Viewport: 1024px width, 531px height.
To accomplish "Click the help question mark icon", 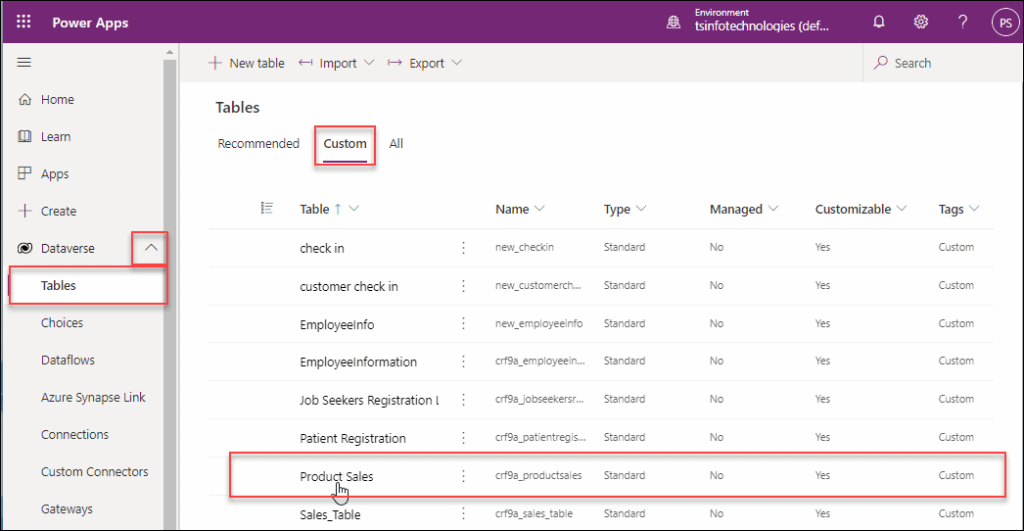I will point(963,22).
